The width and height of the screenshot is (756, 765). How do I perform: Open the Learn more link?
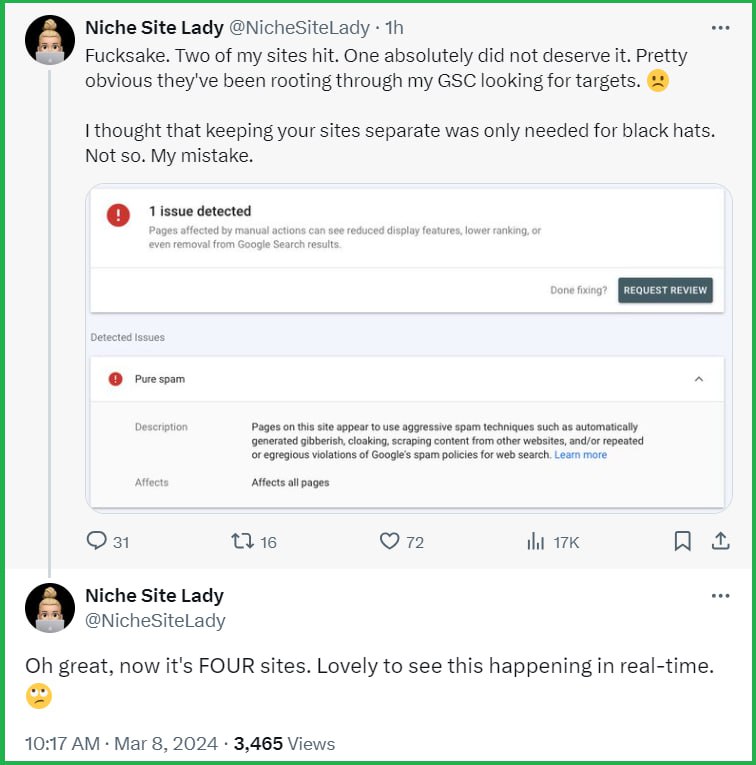coord(580,455)
